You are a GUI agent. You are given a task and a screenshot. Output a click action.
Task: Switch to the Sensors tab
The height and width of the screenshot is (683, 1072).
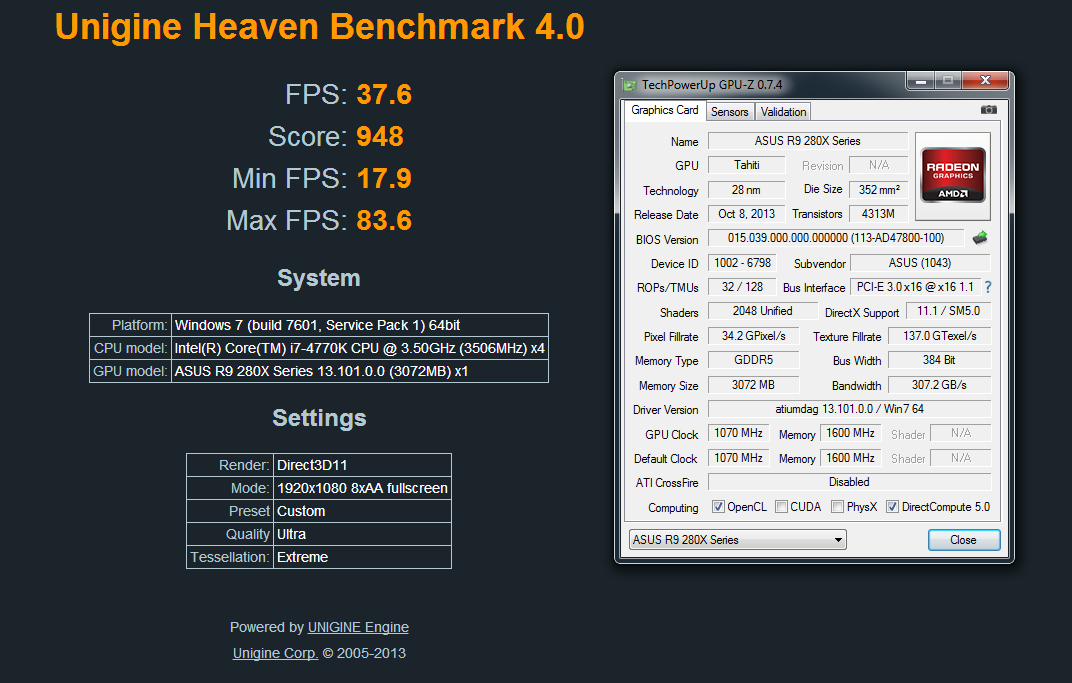(x=729, y=111)
